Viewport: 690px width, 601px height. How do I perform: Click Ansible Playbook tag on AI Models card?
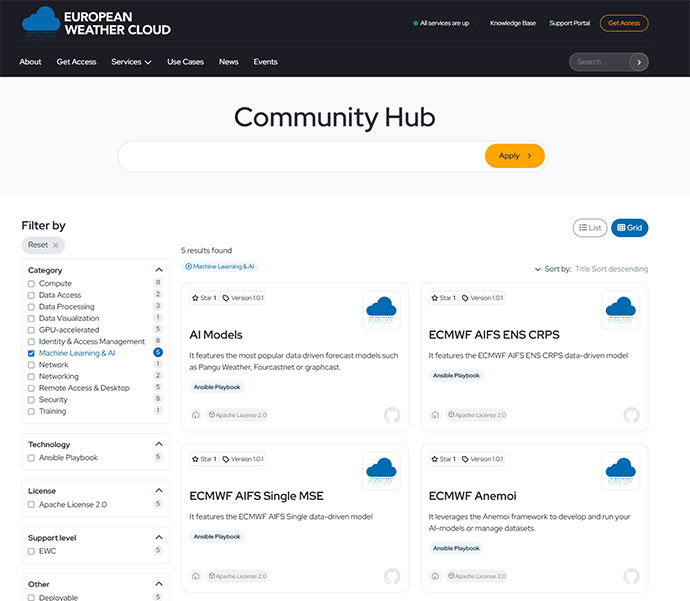[217, 387]
